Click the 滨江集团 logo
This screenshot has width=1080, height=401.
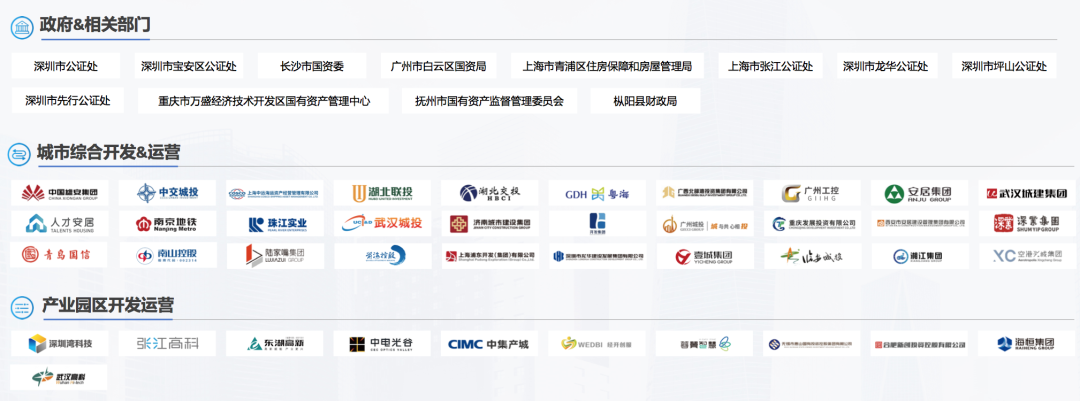pyautogui.click(x=919, y=256)
